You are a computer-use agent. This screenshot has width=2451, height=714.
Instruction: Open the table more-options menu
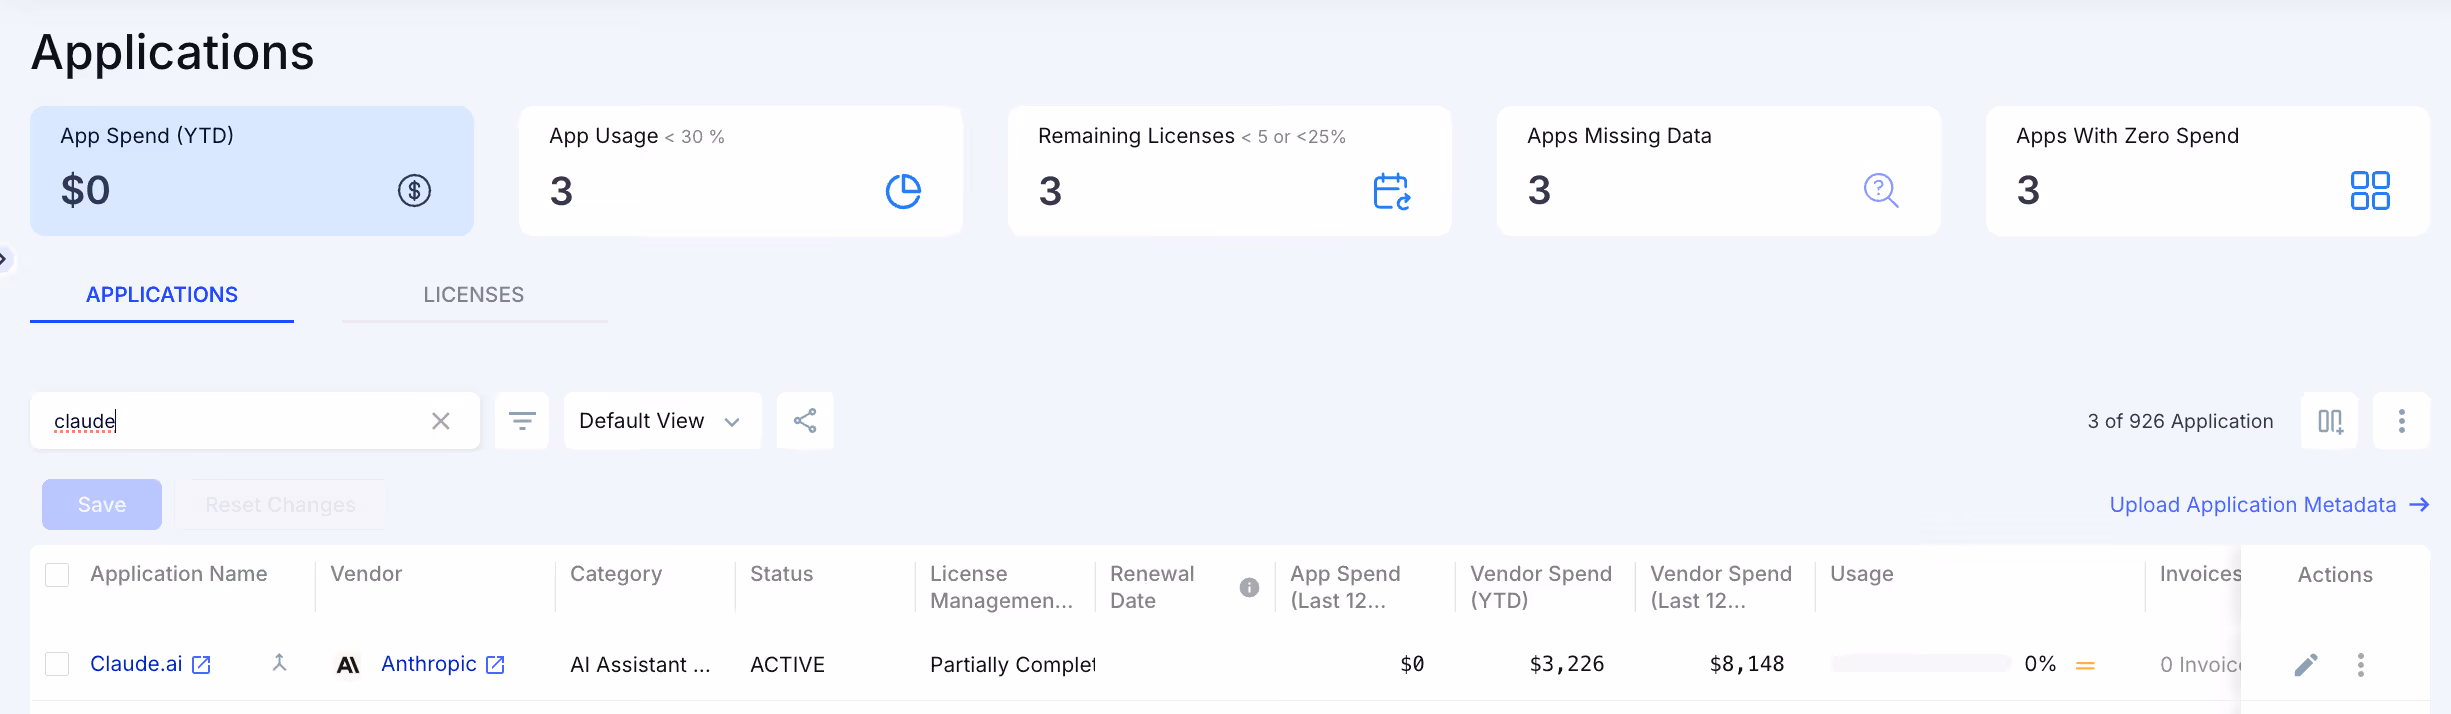click(x=2402, y=421)
